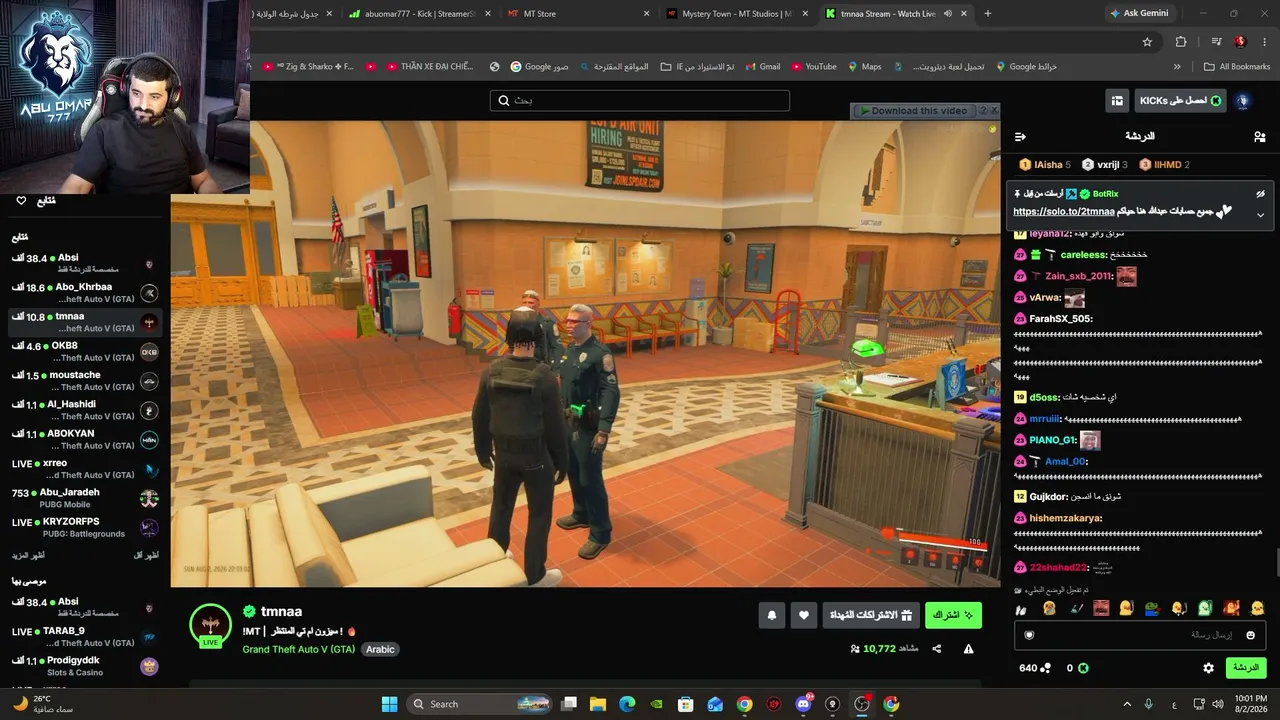Click the Arabic language tag
This screenshot has height=720, width=1280.
coord(380,649)
